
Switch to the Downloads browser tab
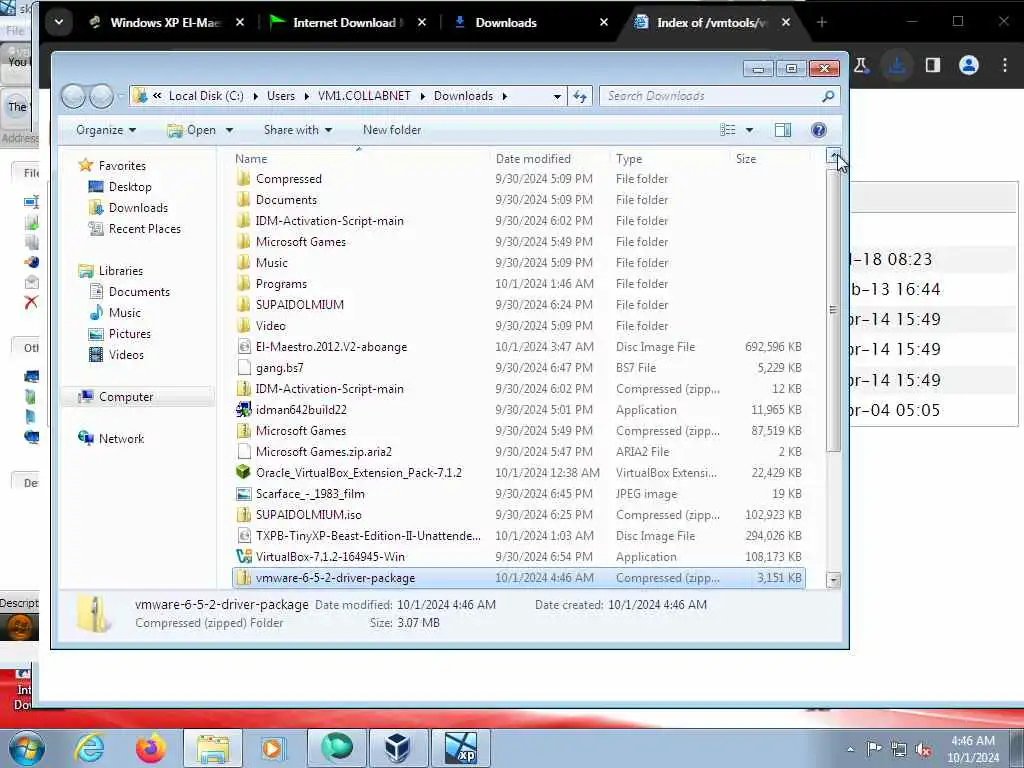pyautogui.click(x=505, y=22)
